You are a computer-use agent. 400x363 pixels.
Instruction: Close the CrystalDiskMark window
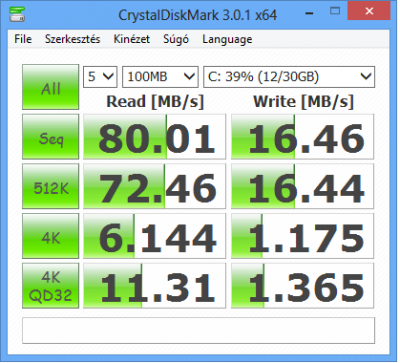pyautogui.click(x=369, y=12)
